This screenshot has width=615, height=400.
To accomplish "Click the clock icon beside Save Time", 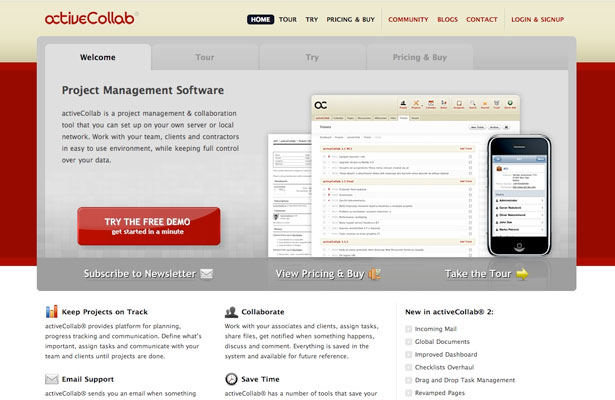I will (x=231, y=379).
